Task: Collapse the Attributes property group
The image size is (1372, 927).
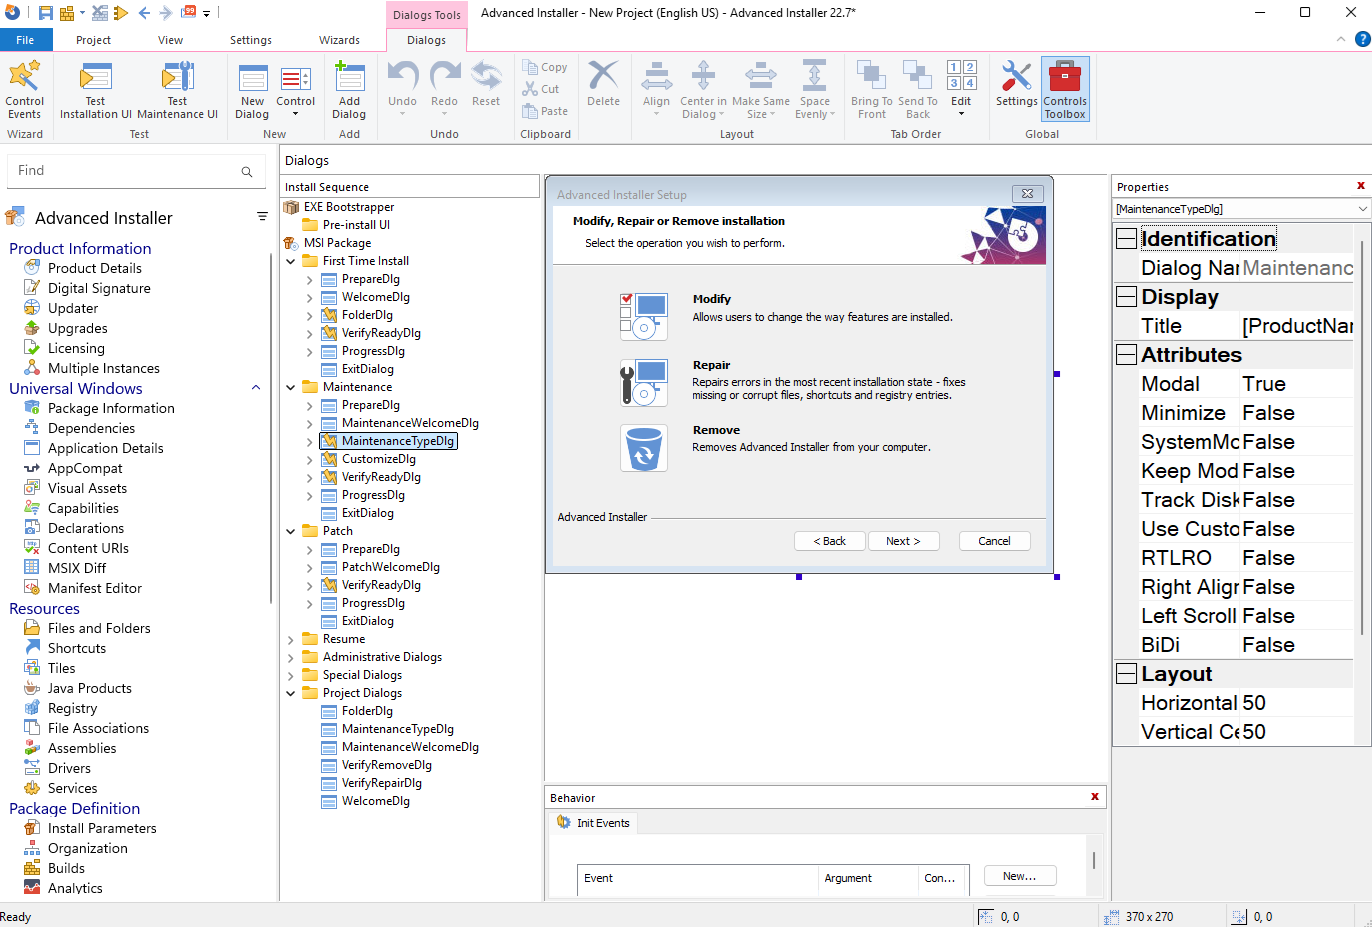Action: (x=1126, y=355)
